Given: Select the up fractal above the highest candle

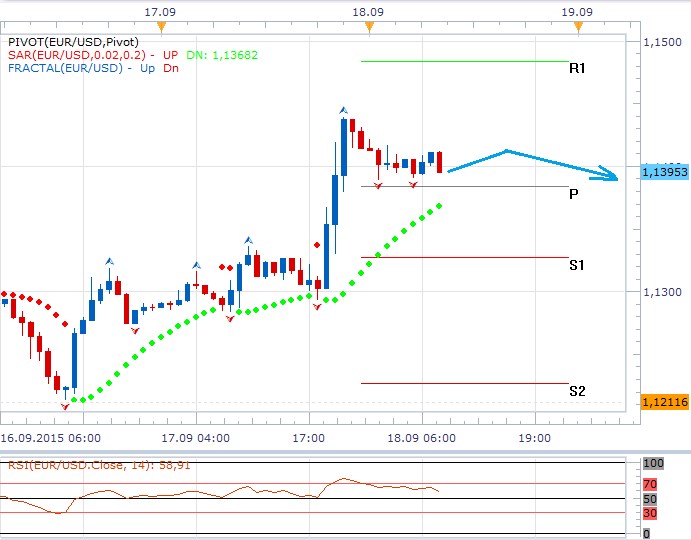Looking at the screenshot, I should pyautogui.click(x=343, y=110).
